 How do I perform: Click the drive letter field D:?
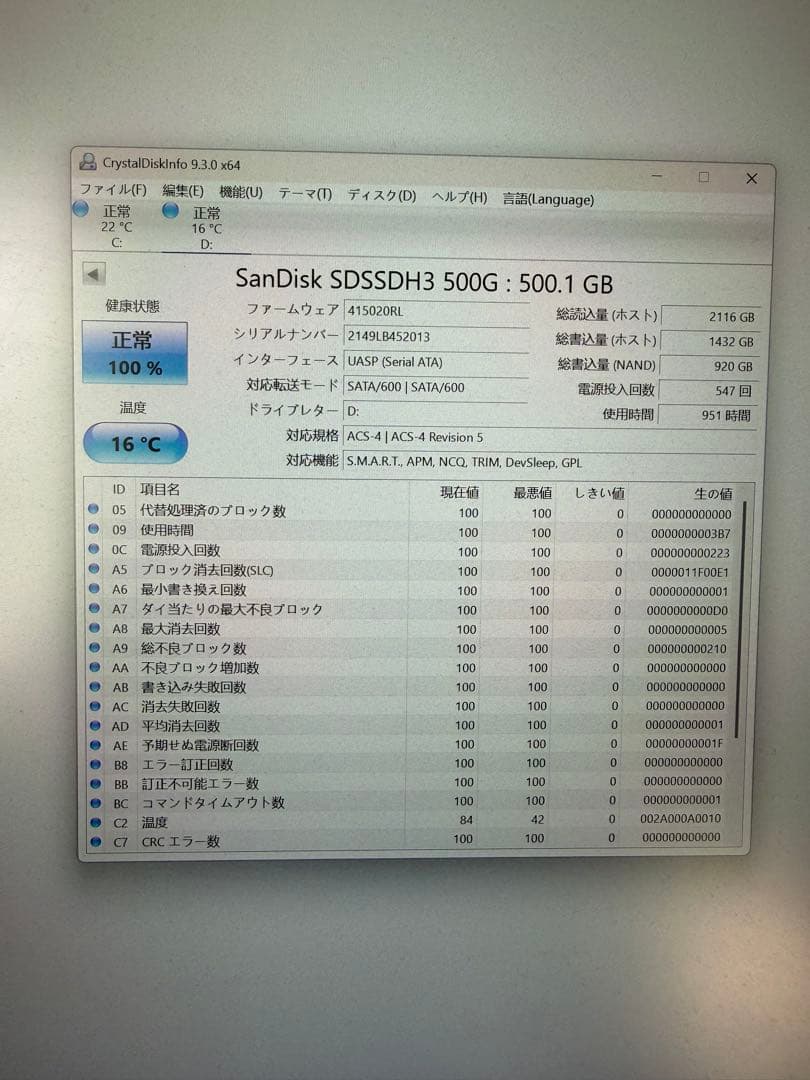(x=436, y=412)
